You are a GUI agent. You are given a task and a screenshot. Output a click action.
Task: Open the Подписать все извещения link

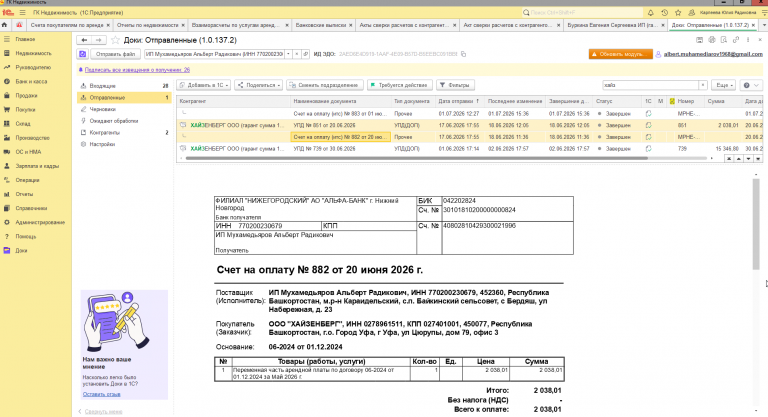pos(137,70)
